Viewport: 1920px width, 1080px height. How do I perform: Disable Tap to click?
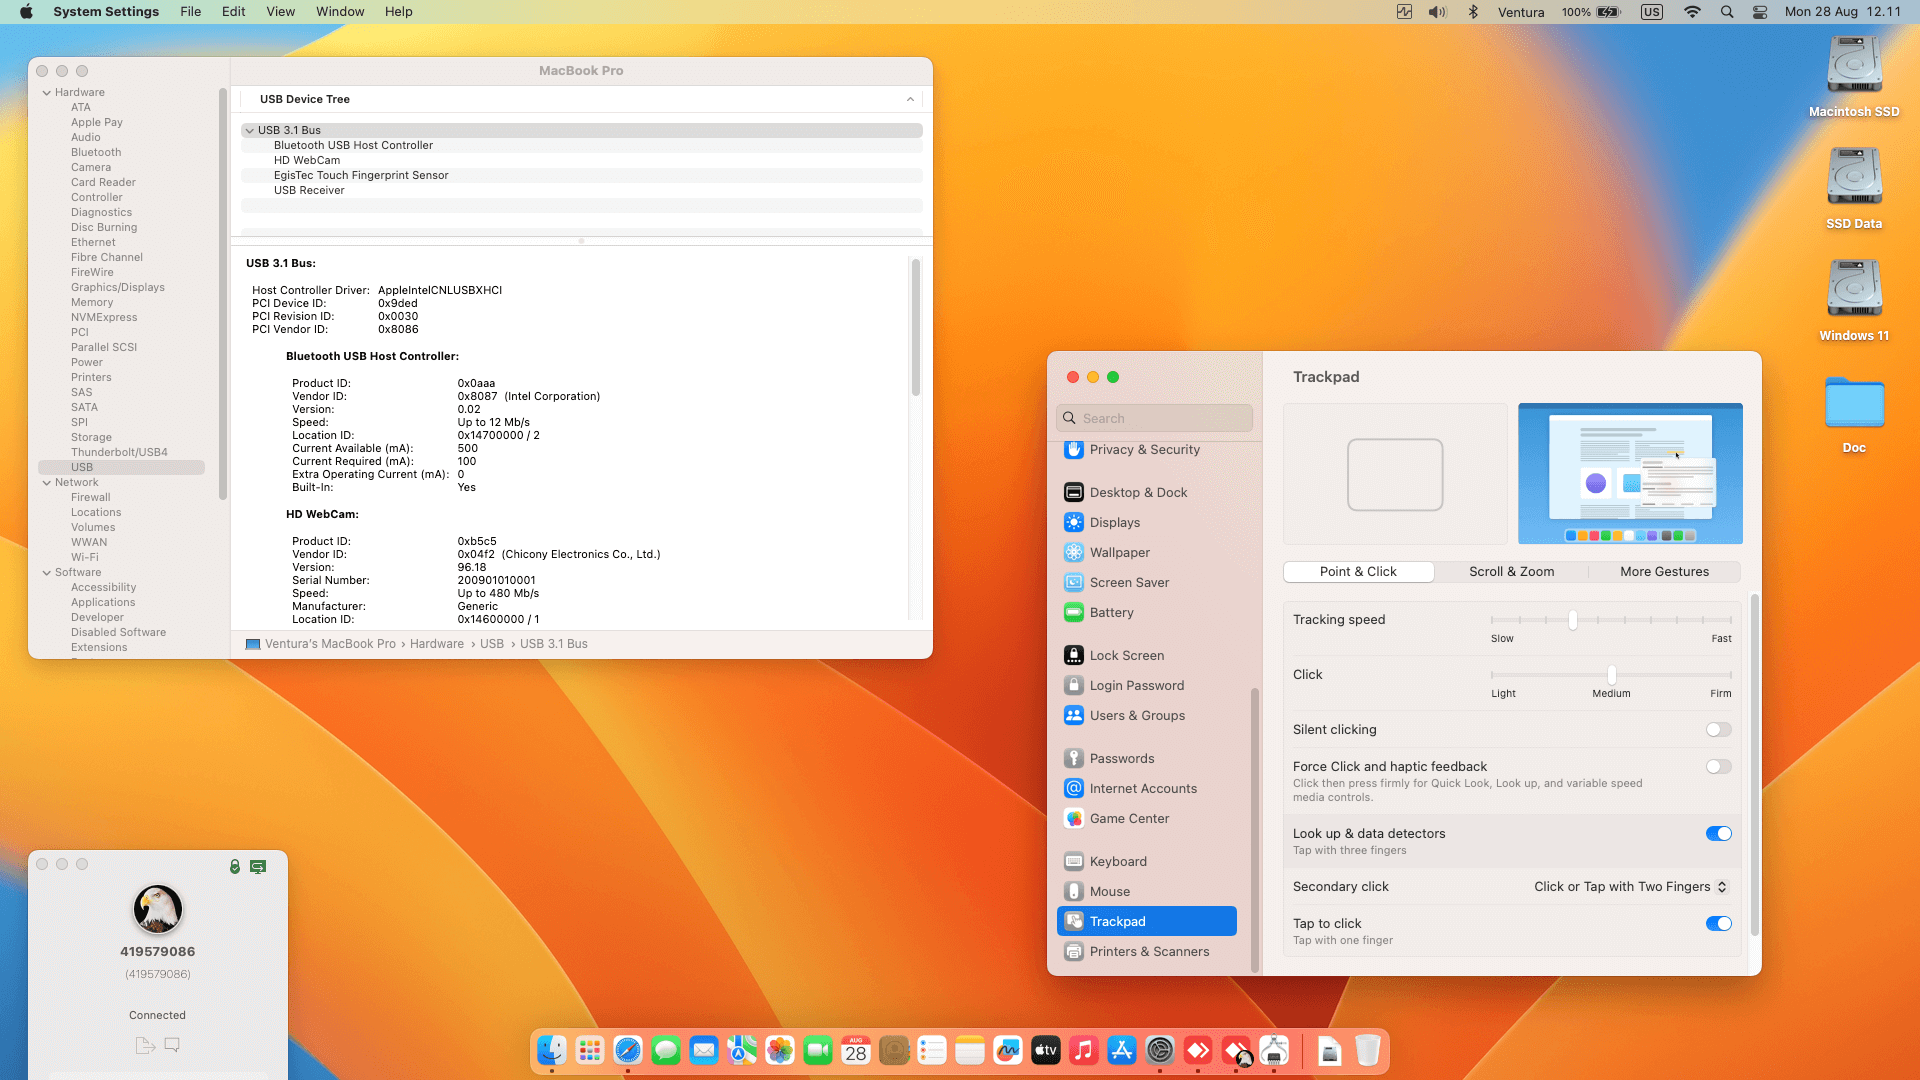[1718, 923]
